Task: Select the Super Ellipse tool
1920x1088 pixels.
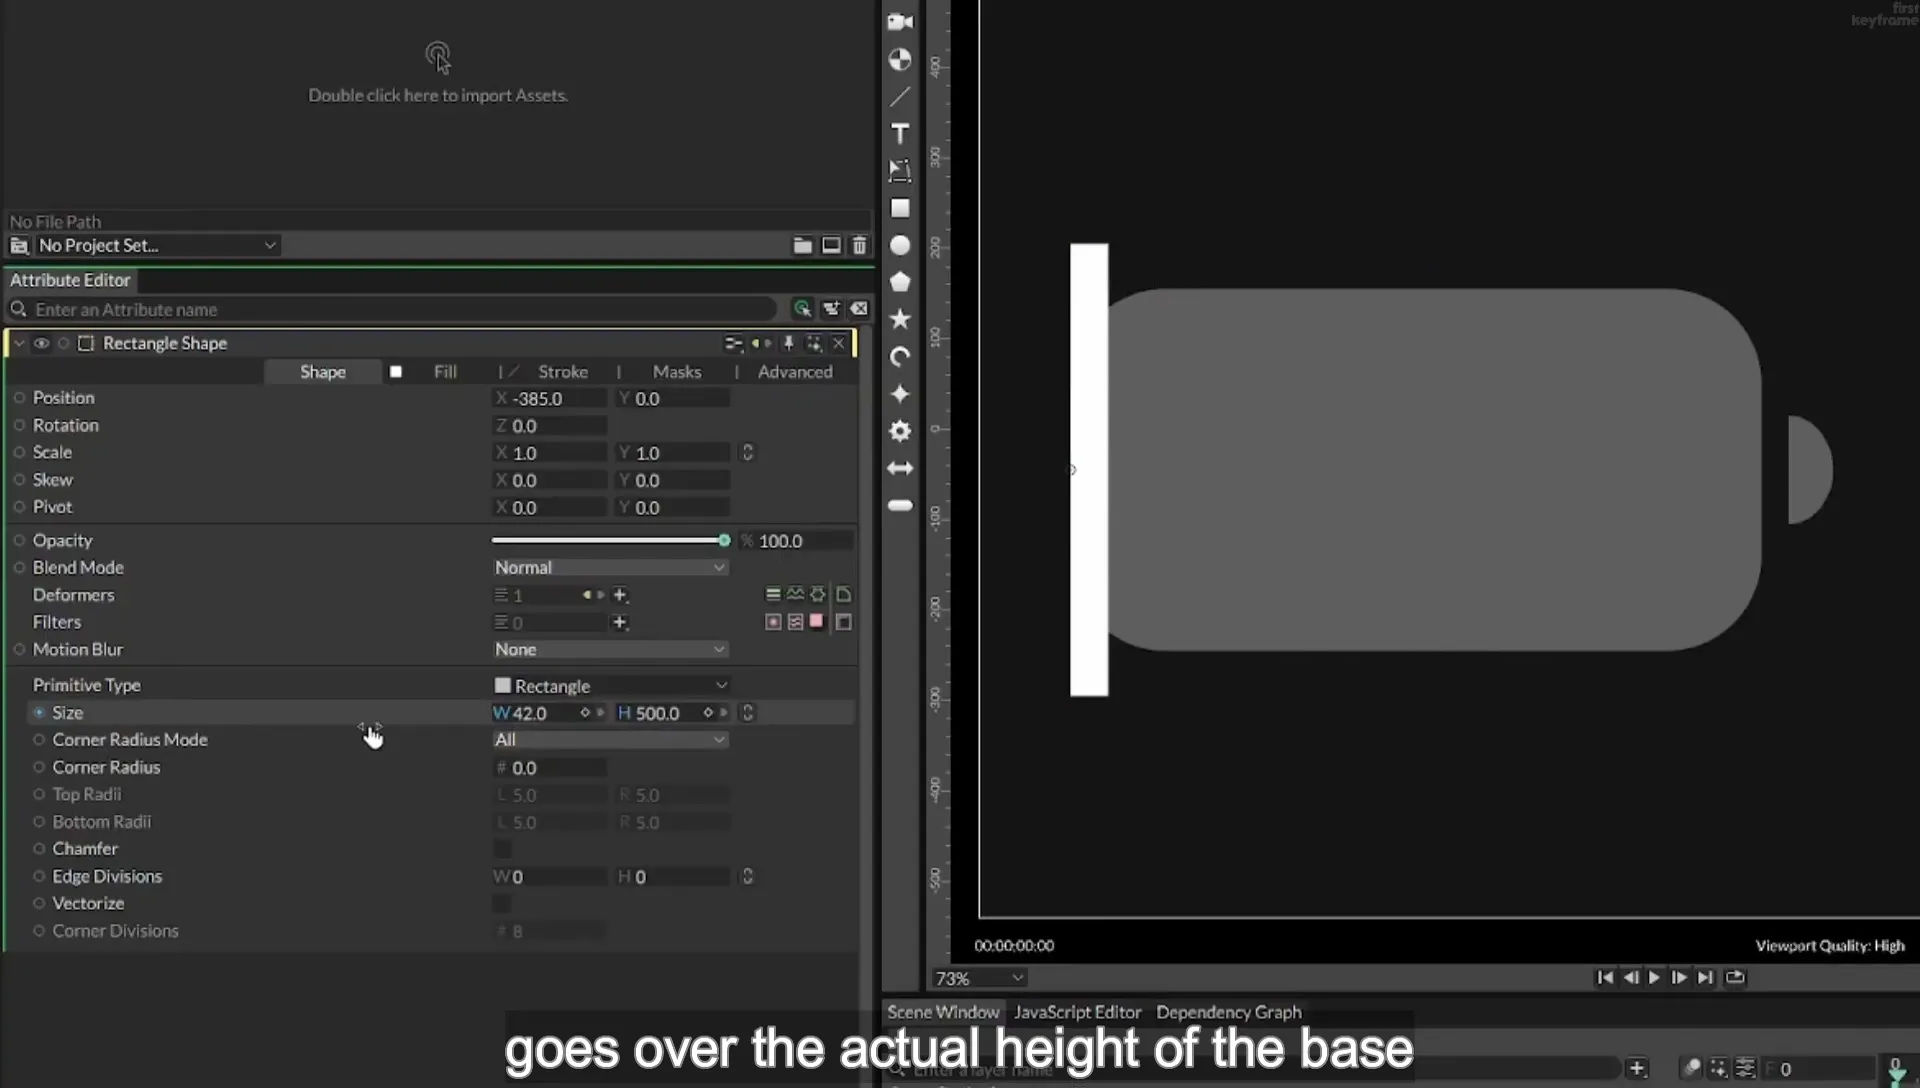Action: [900, 394]
